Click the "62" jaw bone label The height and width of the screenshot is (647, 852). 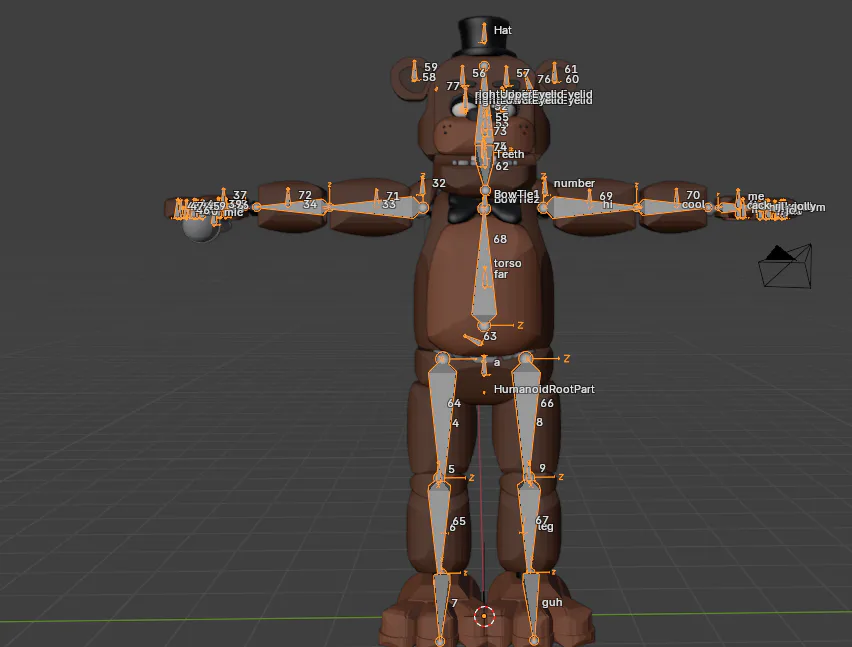502,166
